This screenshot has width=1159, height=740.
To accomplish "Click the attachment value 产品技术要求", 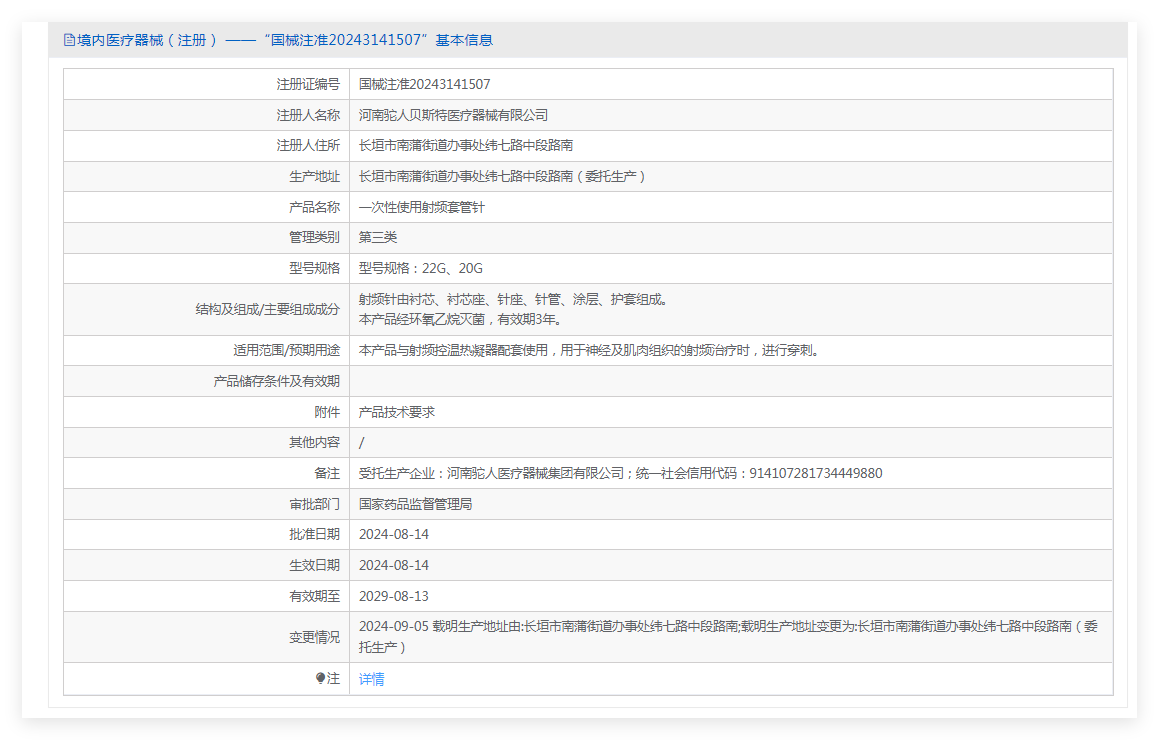I will (396, 412).
